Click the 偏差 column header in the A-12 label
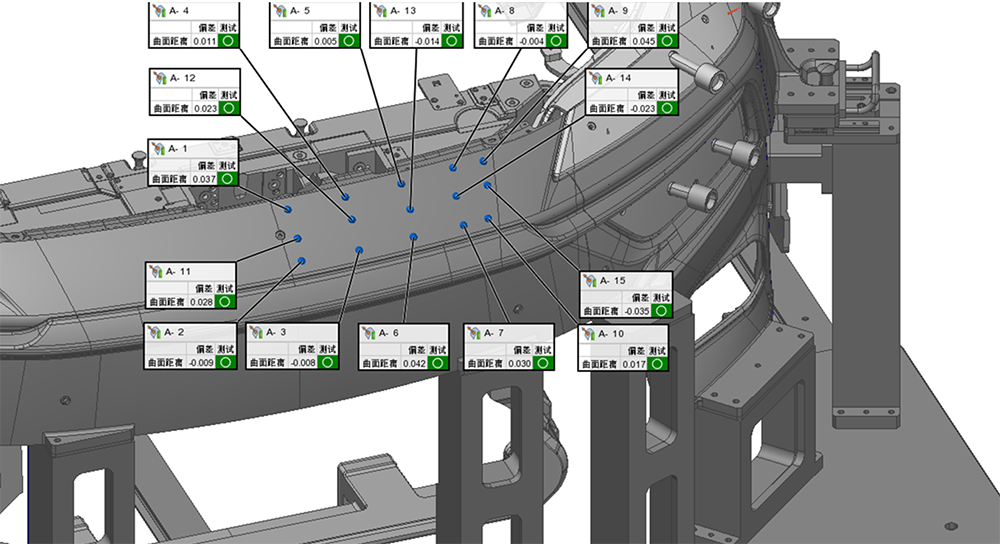This screenshot has height=544, width=1000. pos(205,93)
